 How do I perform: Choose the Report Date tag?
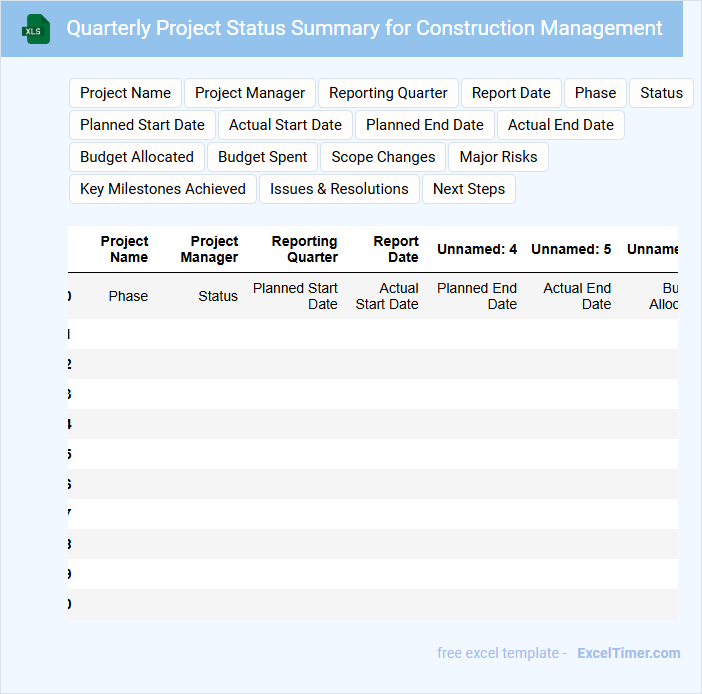click(511, 93)
